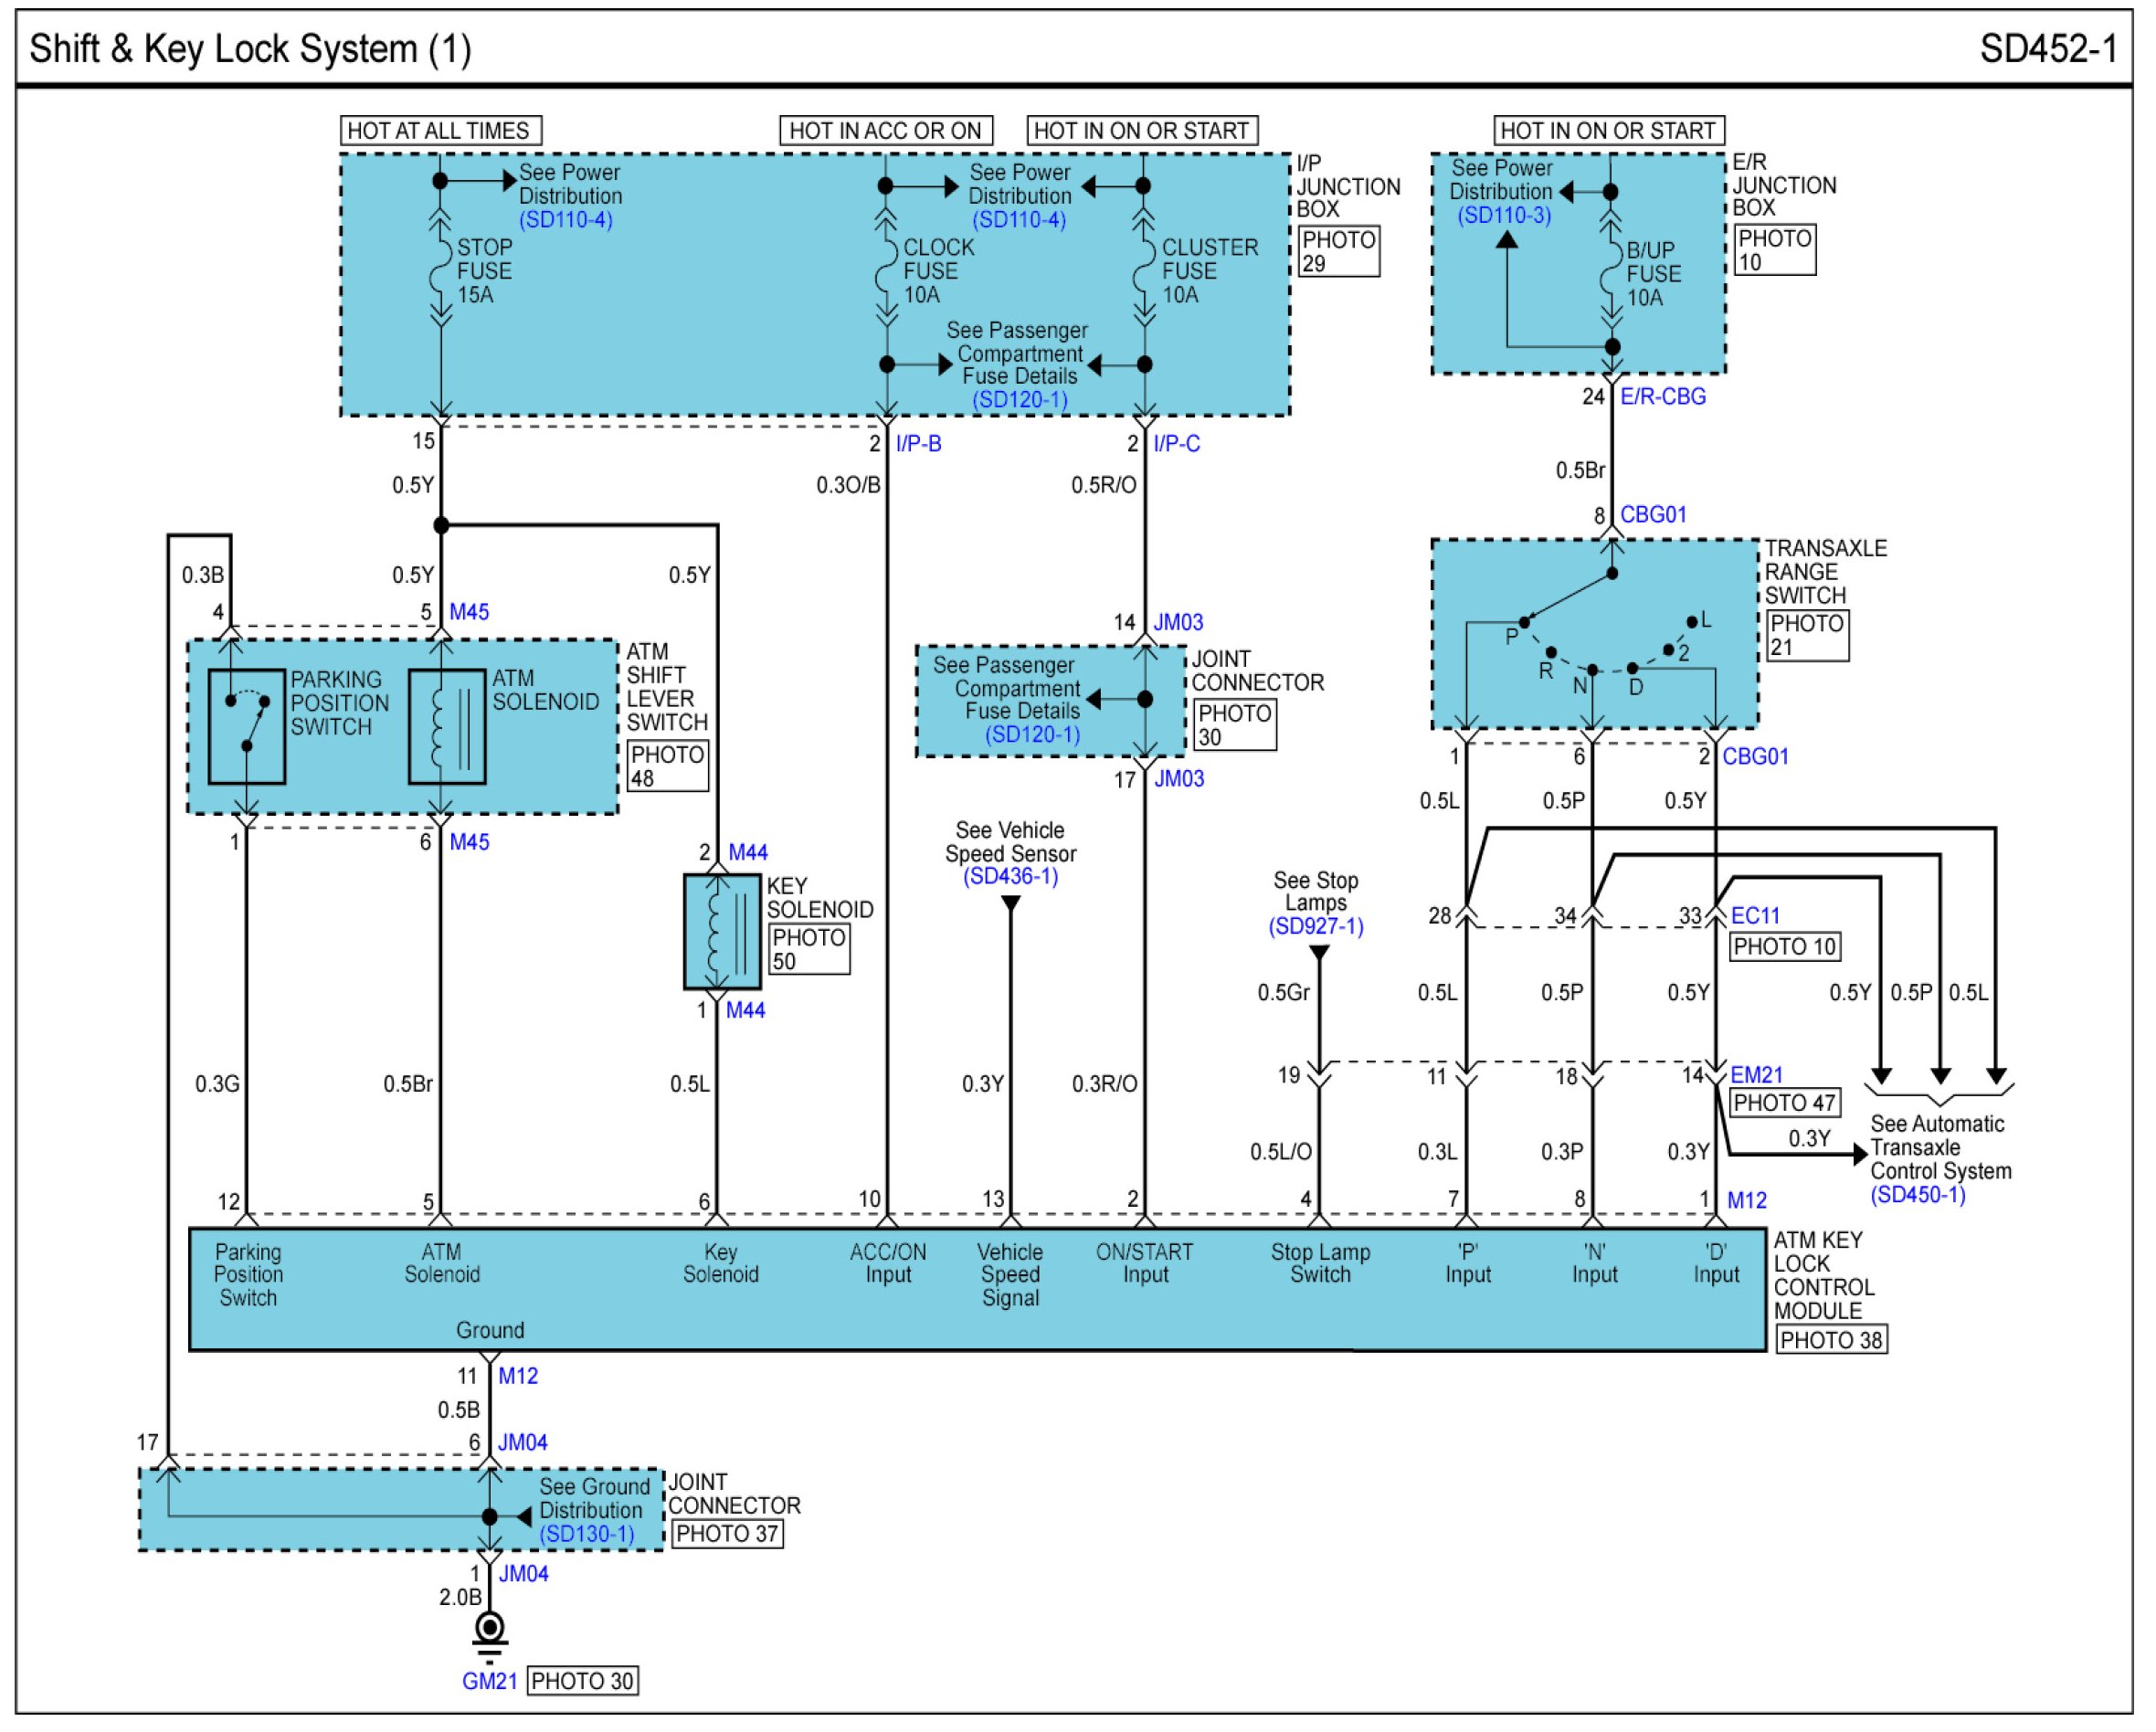This screenshot has height=1732, width=2156.
Task: Click the PHOTO 38 reference box
Action: [1831, 1340]
